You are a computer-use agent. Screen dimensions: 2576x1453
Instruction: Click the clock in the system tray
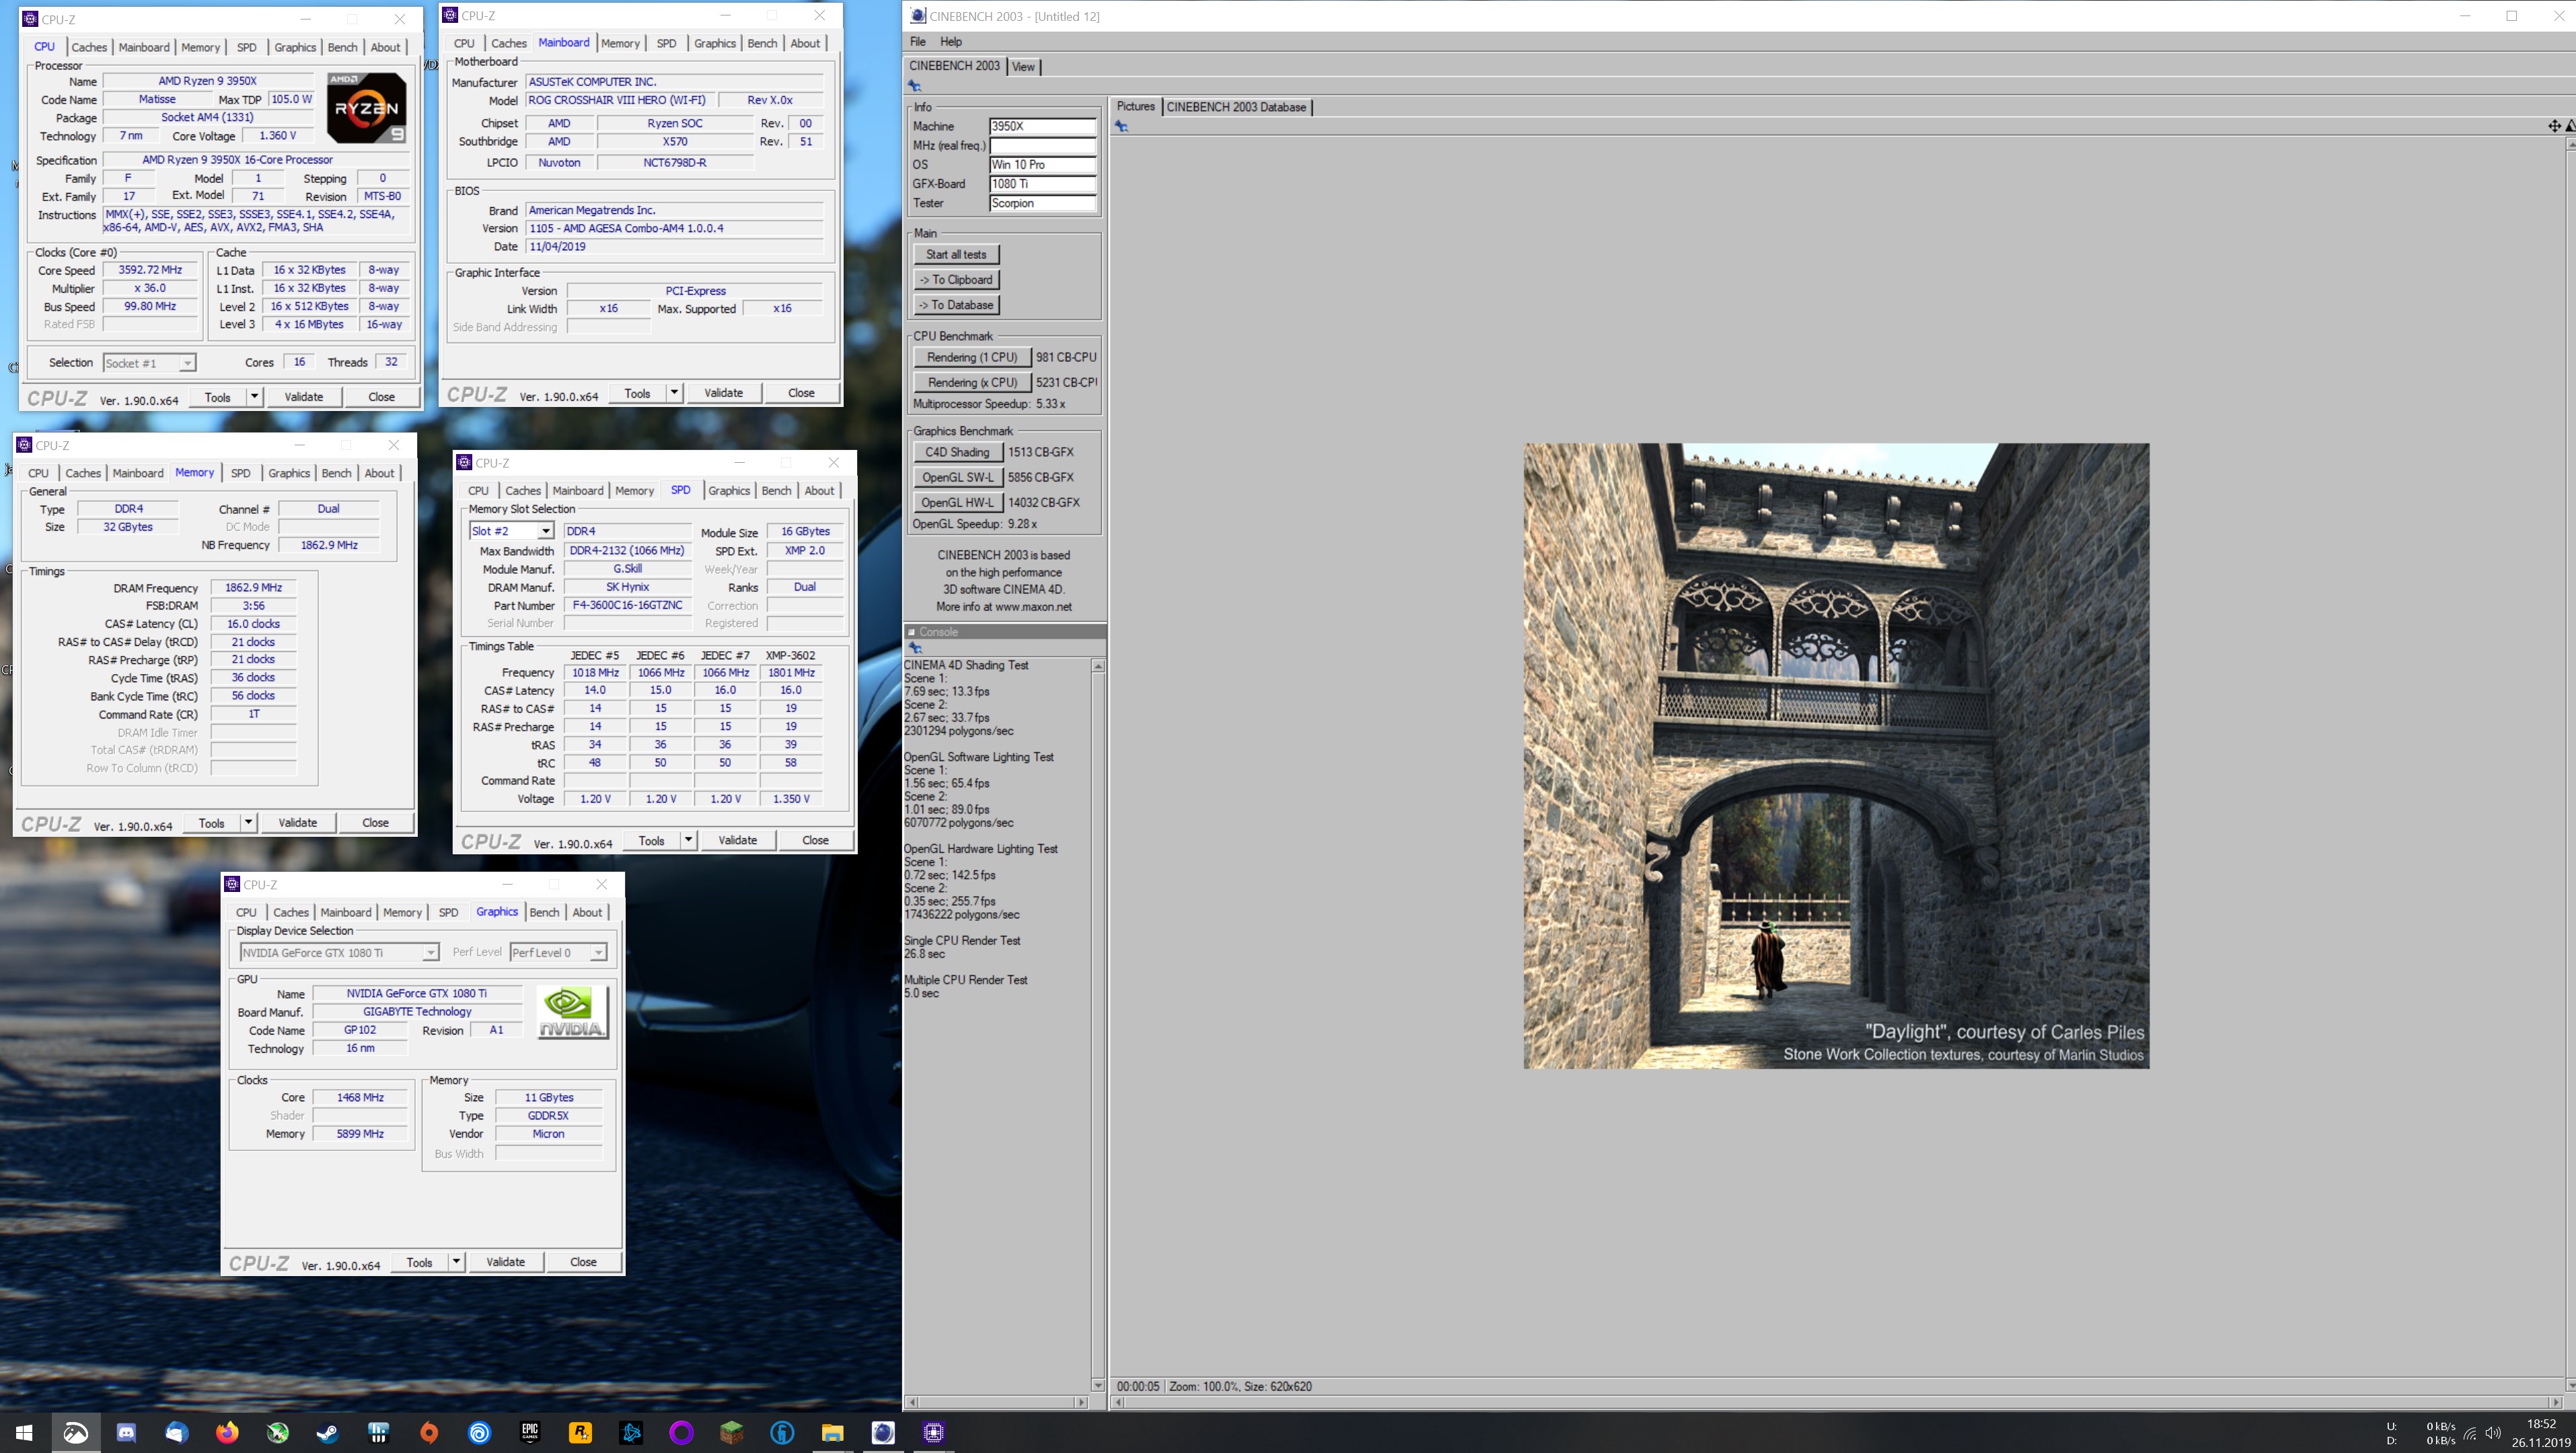2540,1432
